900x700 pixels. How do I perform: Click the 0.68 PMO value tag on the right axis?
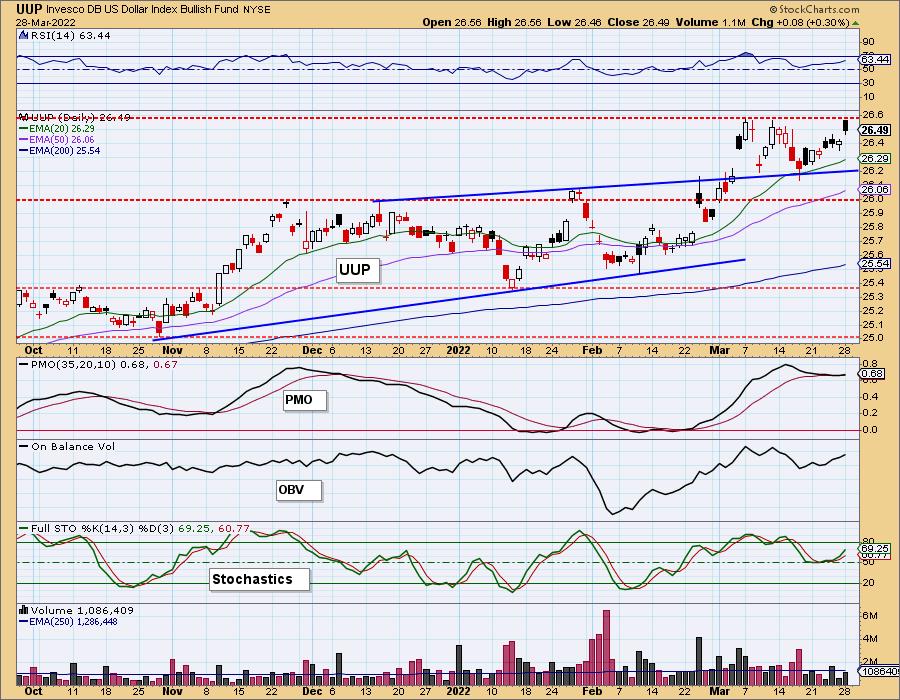[872, 374]
